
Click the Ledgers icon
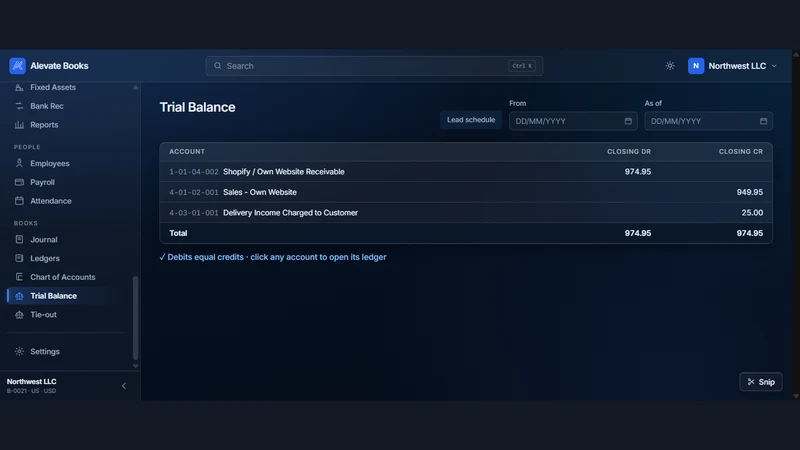point(19,258)
